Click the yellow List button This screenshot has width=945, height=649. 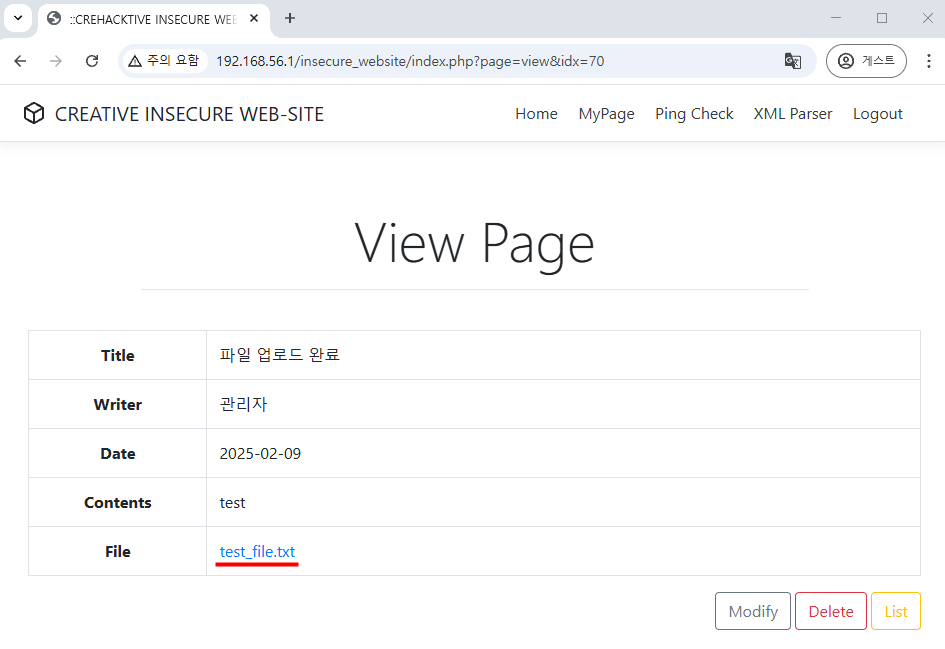[896, 611]
